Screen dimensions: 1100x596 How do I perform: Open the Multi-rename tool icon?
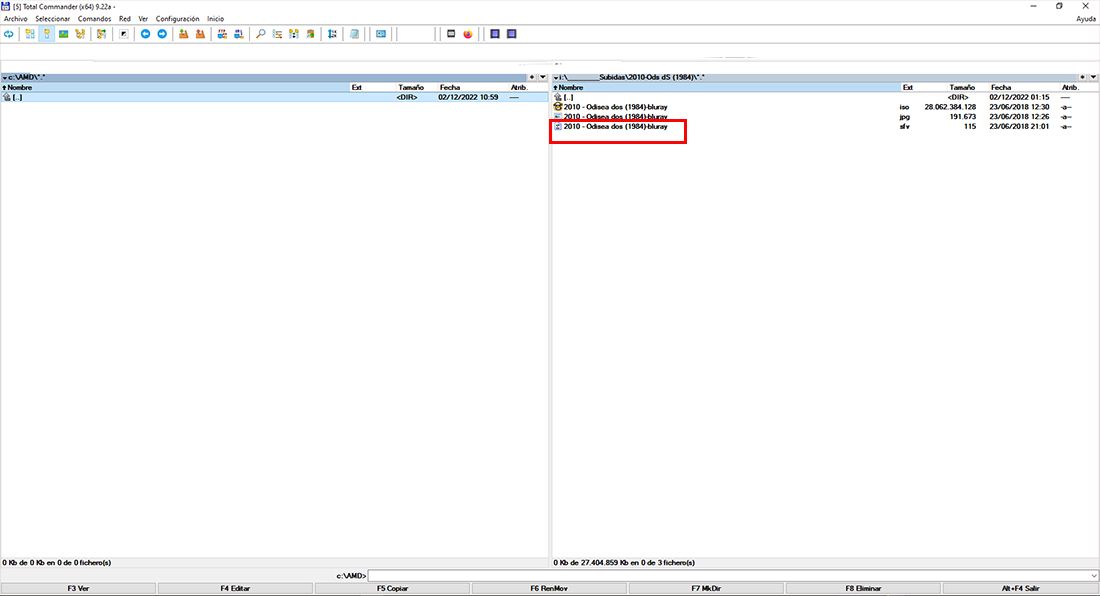[x=277, y=34]
